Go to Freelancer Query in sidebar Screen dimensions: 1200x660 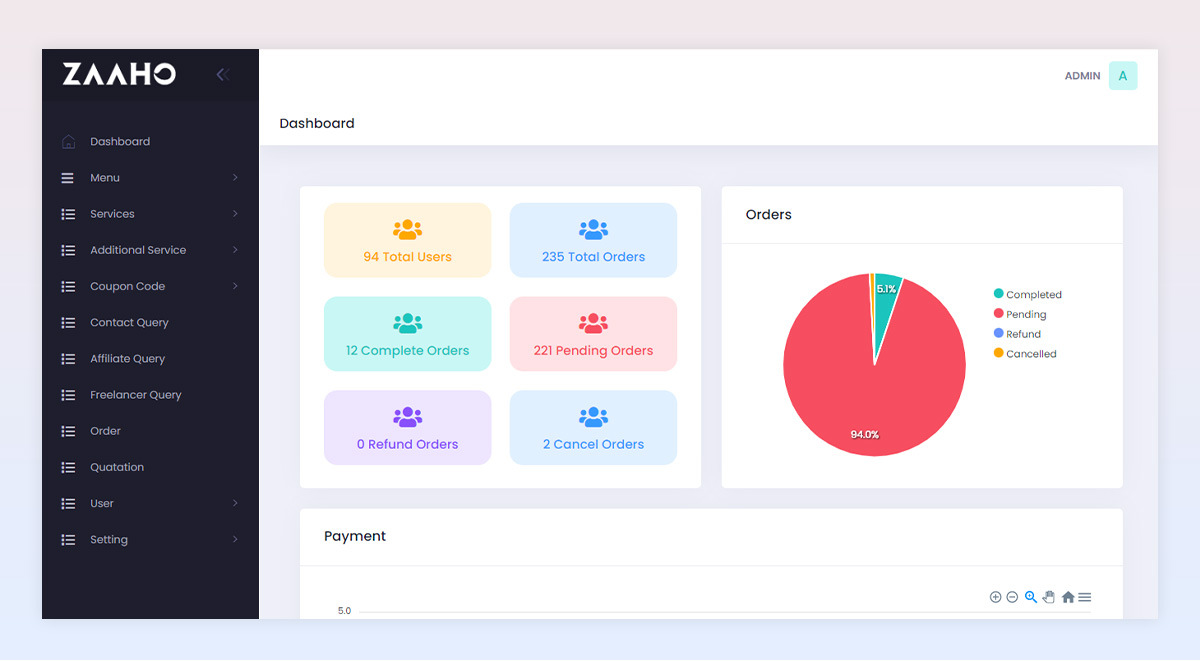[x=135, y=395]
